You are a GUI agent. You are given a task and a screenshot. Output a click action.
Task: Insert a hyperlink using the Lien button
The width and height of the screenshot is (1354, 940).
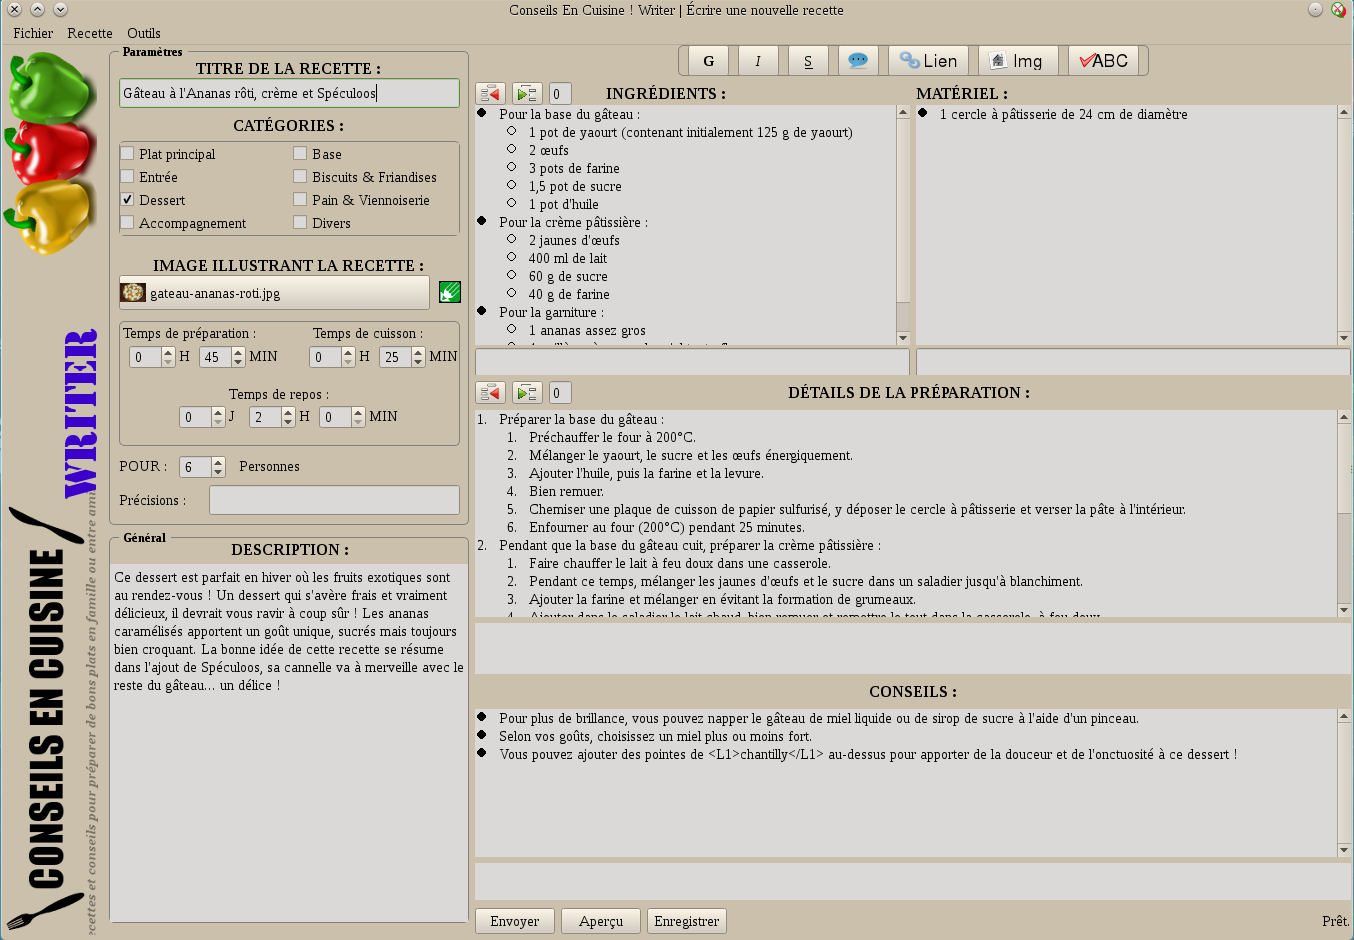[x=928, y=61]
